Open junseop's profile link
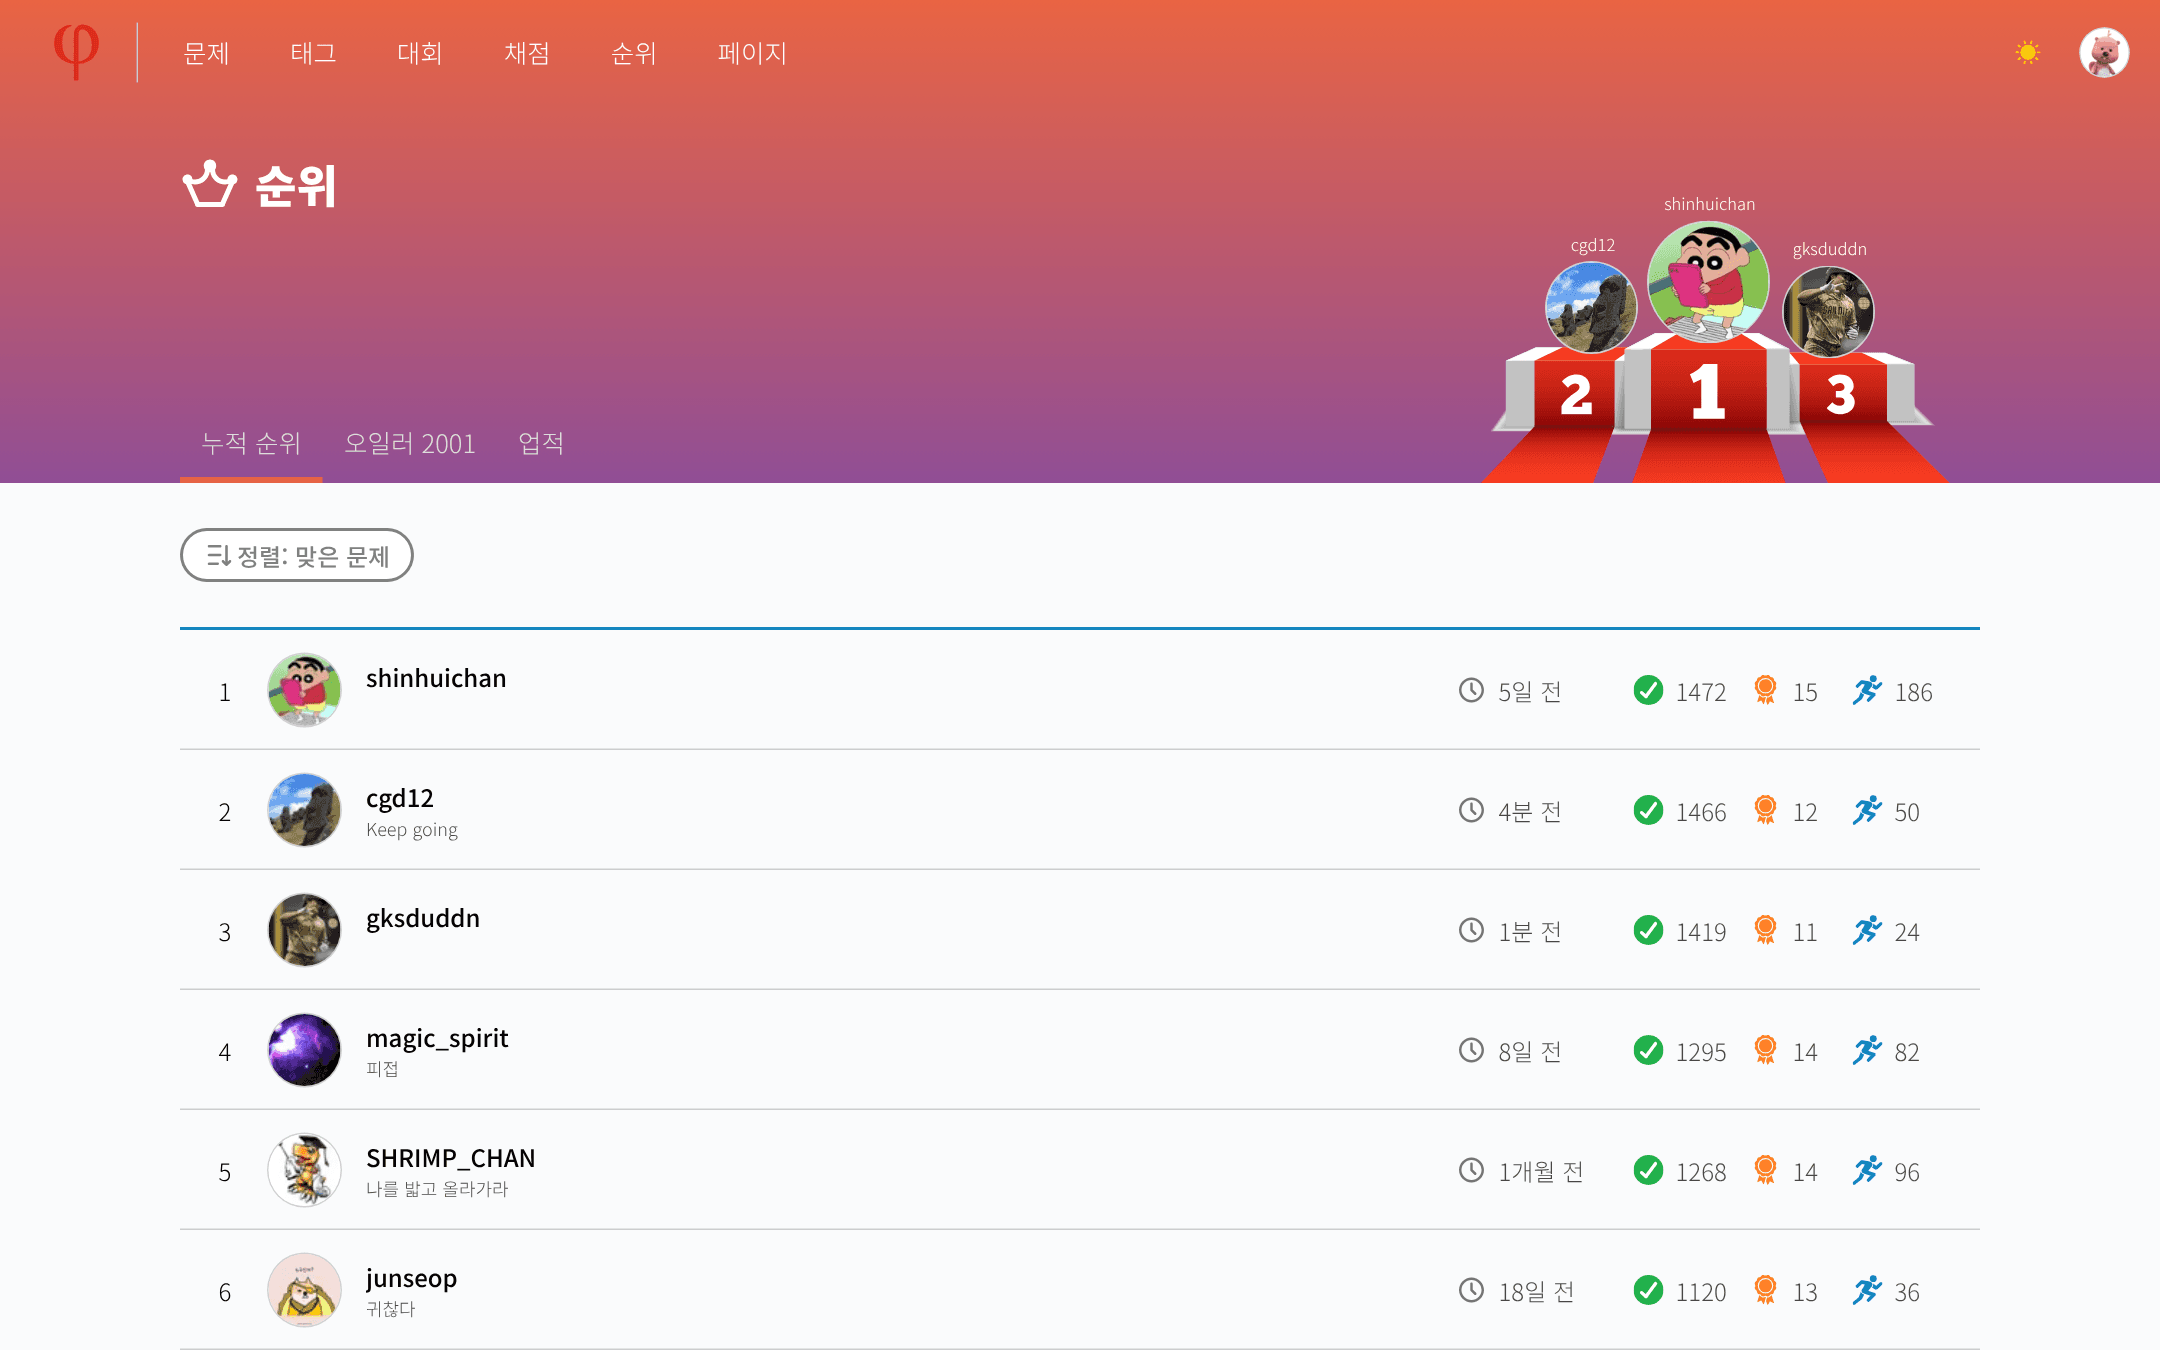Image resolution: width=2160 pixels, height=1350 pixels. (x=411, y=1278)
